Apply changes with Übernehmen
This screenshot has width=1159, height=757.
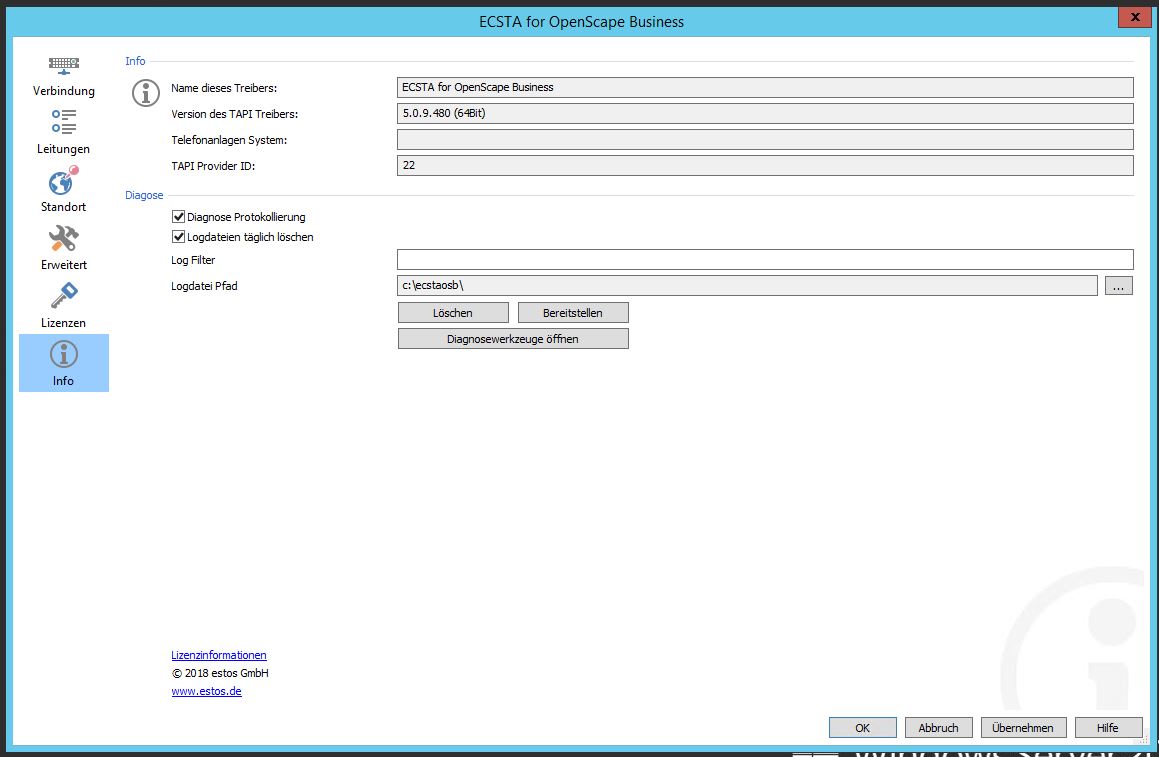(x=1023, y=728)
